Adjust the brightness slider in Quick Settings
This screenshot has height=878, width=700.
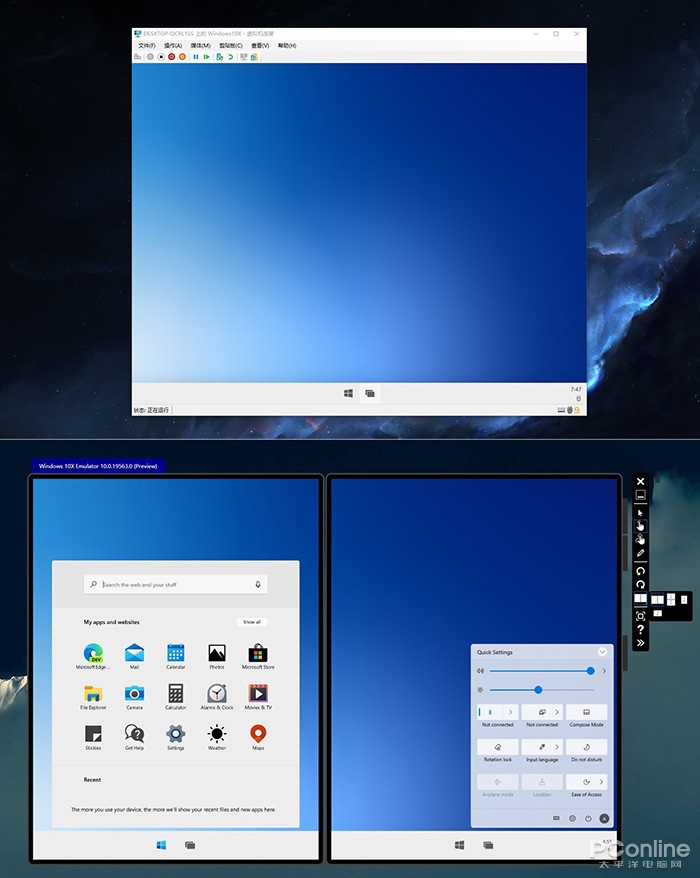(540, 690)
